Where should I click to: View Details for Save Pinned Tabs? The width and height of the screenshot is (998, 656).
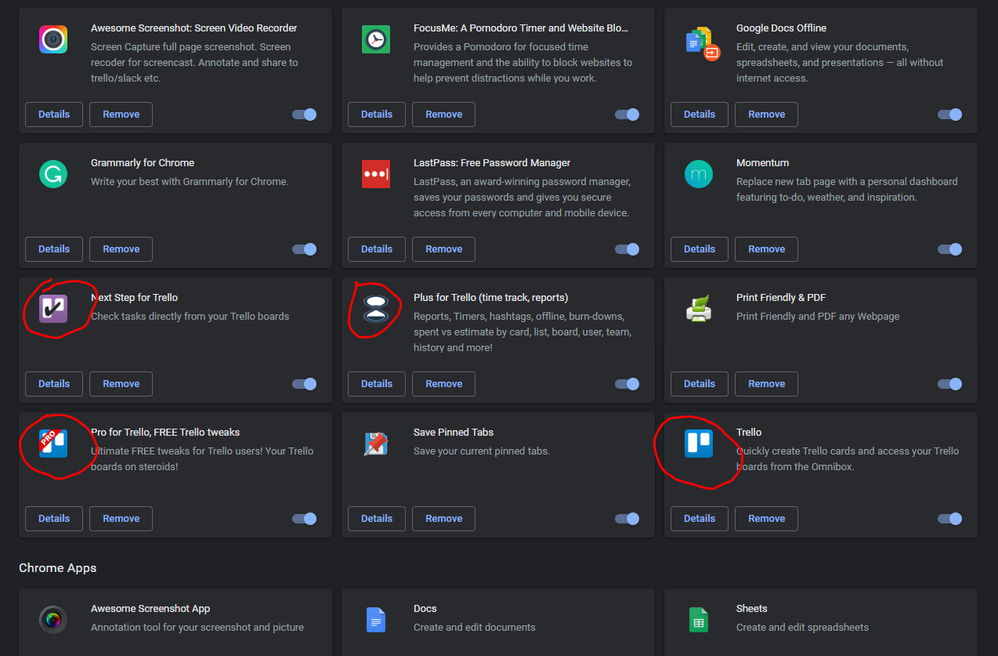[377, 519]
